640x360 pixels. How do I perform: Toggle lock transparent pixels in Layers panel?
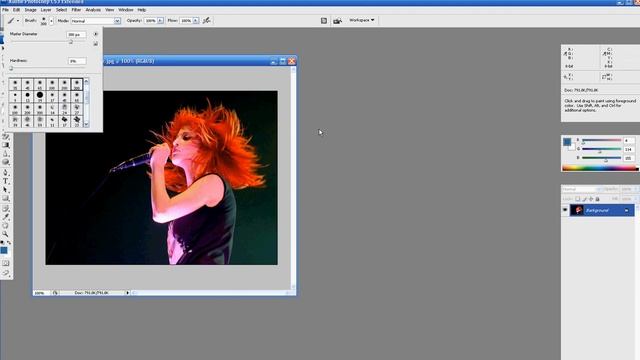(x=578, y=199)
